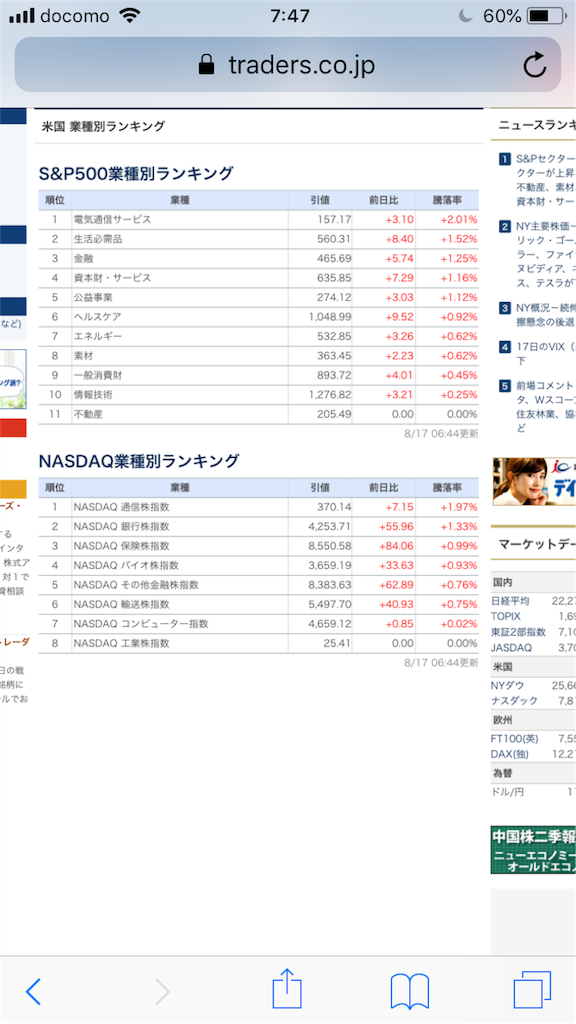The width and height of the screenshot is (576, 1024).
Task: Tap the +2.01% change rate cell
Action: tap(458, 219)
